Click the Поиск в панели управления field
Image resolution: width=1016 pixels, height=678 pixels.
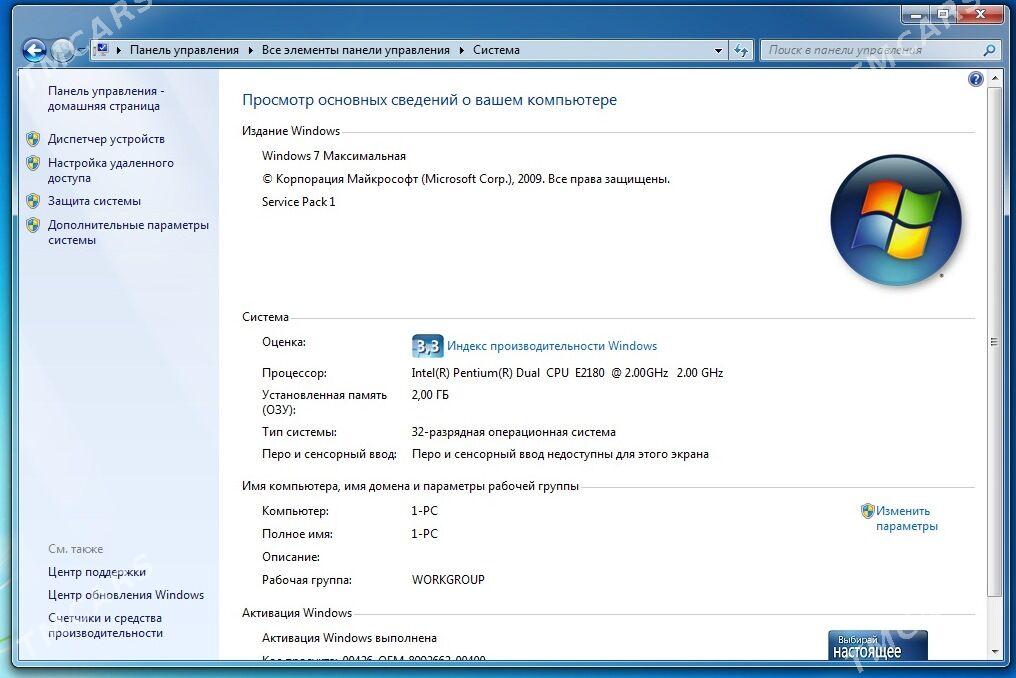pyautogui.click(x=870, y=50)
